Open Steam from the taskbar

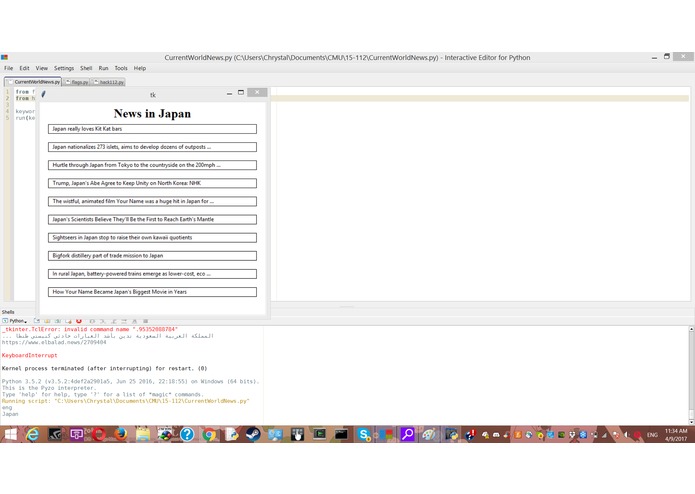pos(253,435)
